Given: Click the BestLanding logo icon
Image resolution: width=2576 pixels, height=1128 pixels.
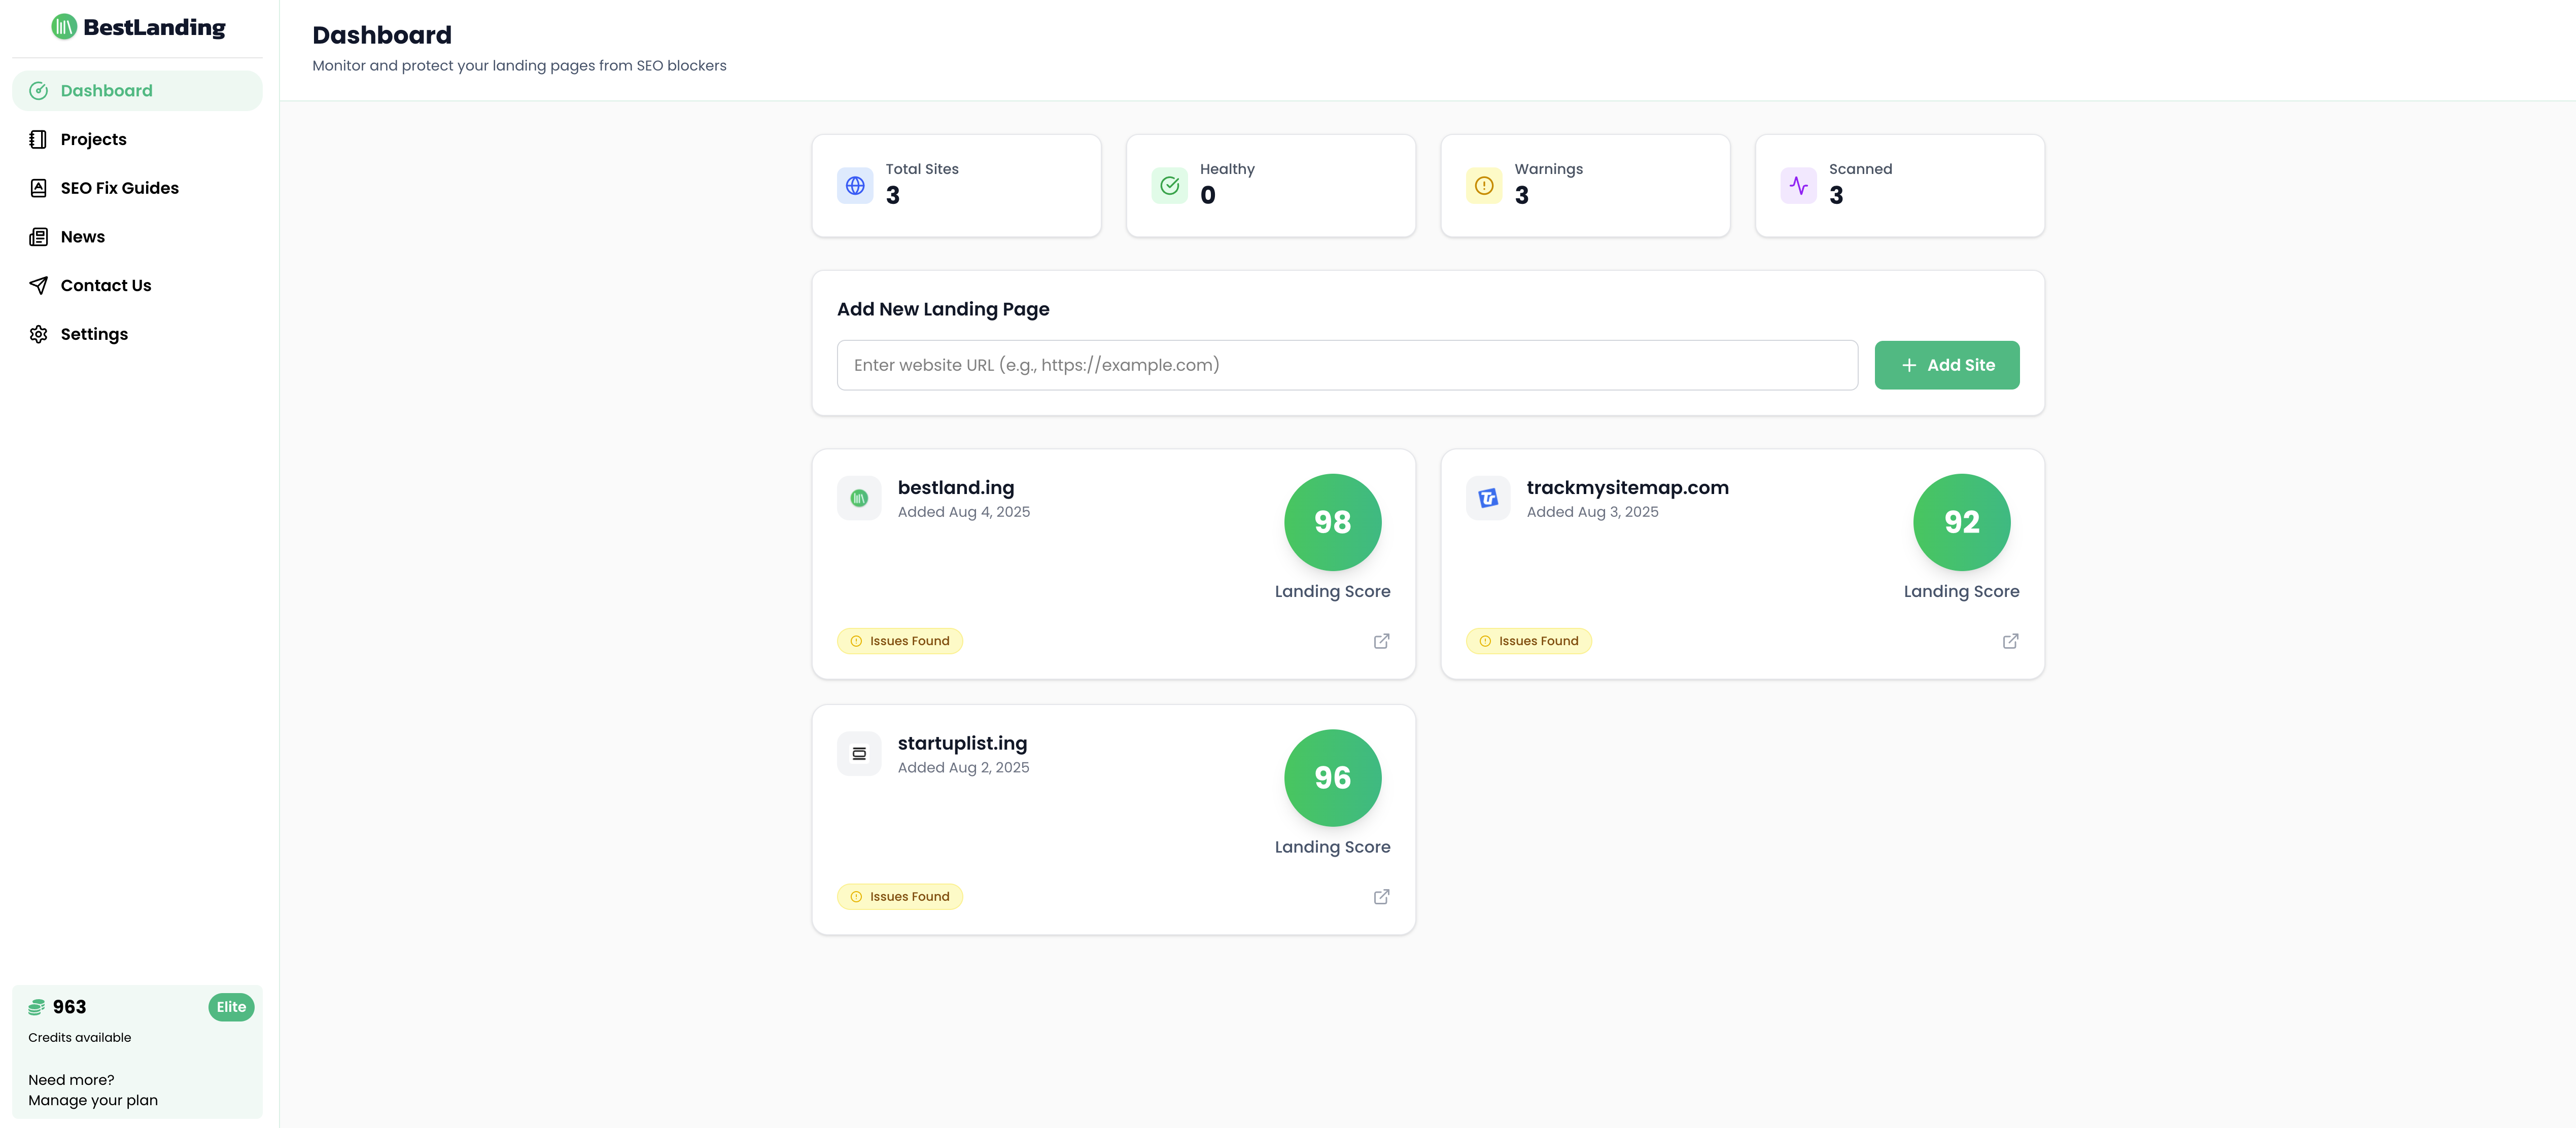Looking at the screenshot, I should click(x=64, y=27).
